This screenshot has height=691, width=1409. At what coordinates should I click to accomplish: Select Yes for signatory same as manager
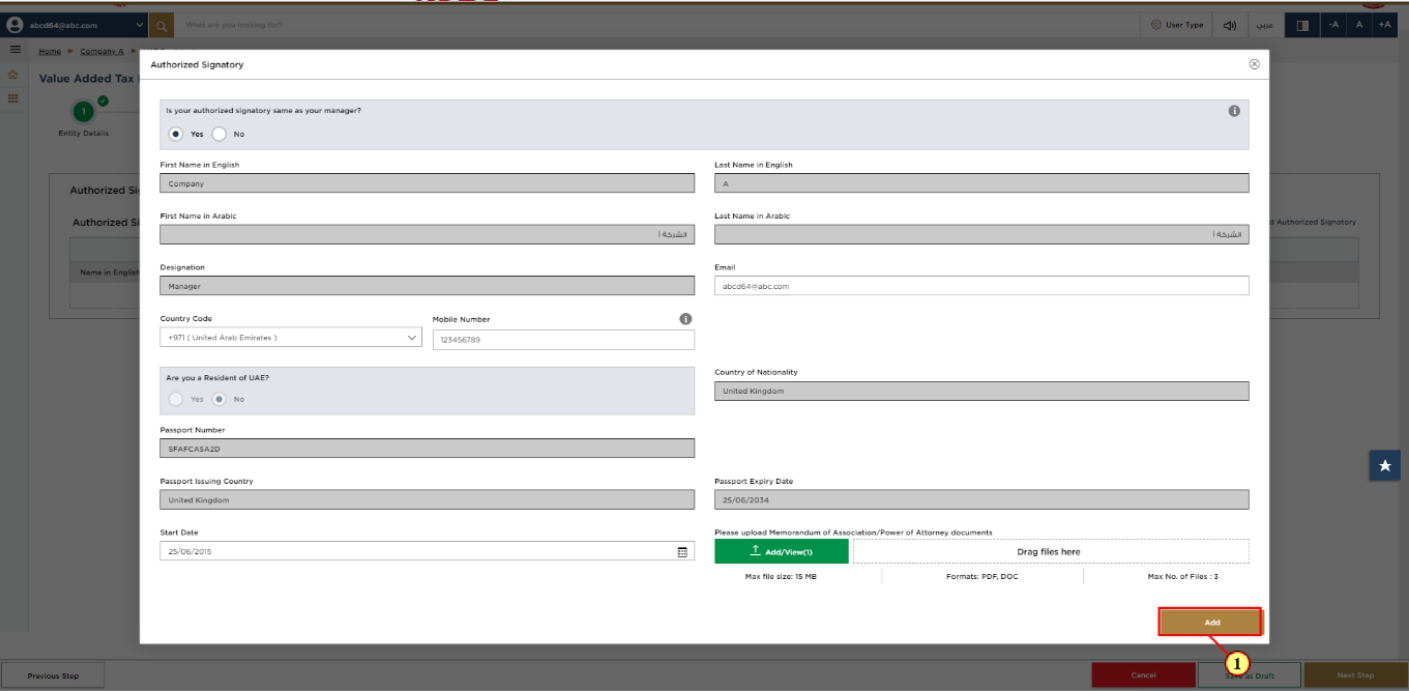click(x=177, y=133)
